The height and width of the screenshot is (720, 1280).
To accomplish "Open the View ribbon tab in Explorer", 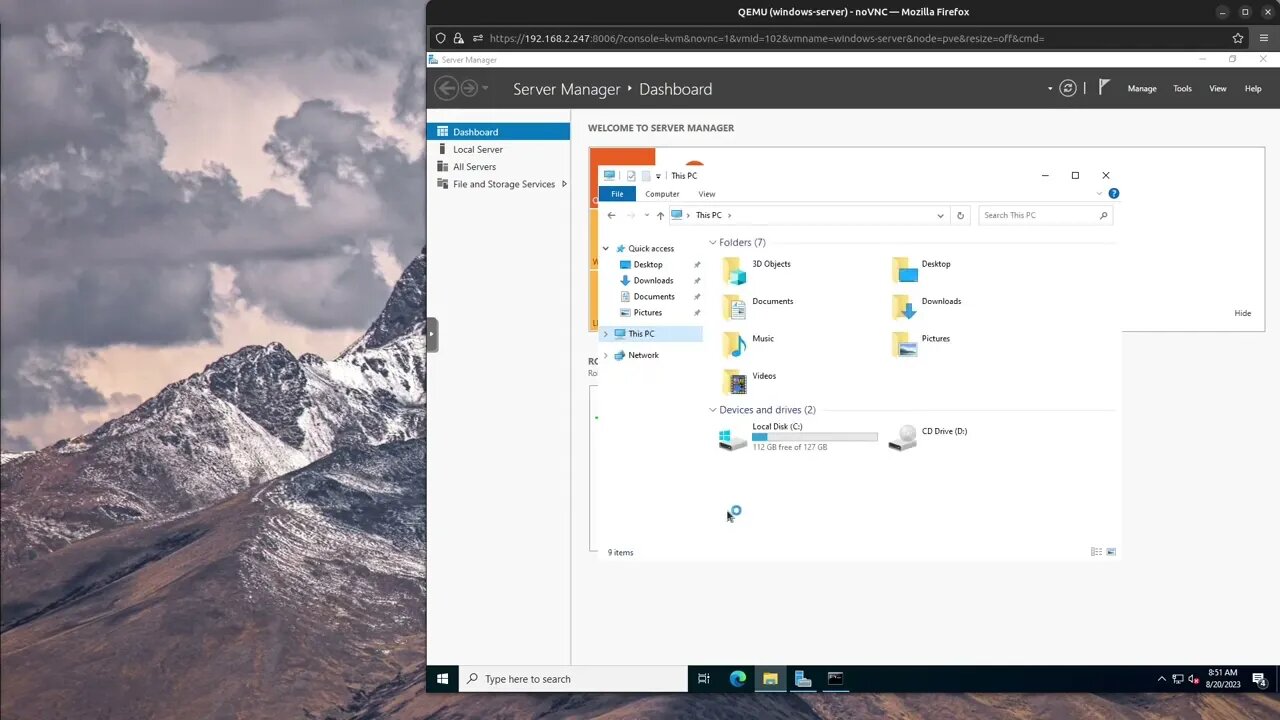I will tap(707, 194).
